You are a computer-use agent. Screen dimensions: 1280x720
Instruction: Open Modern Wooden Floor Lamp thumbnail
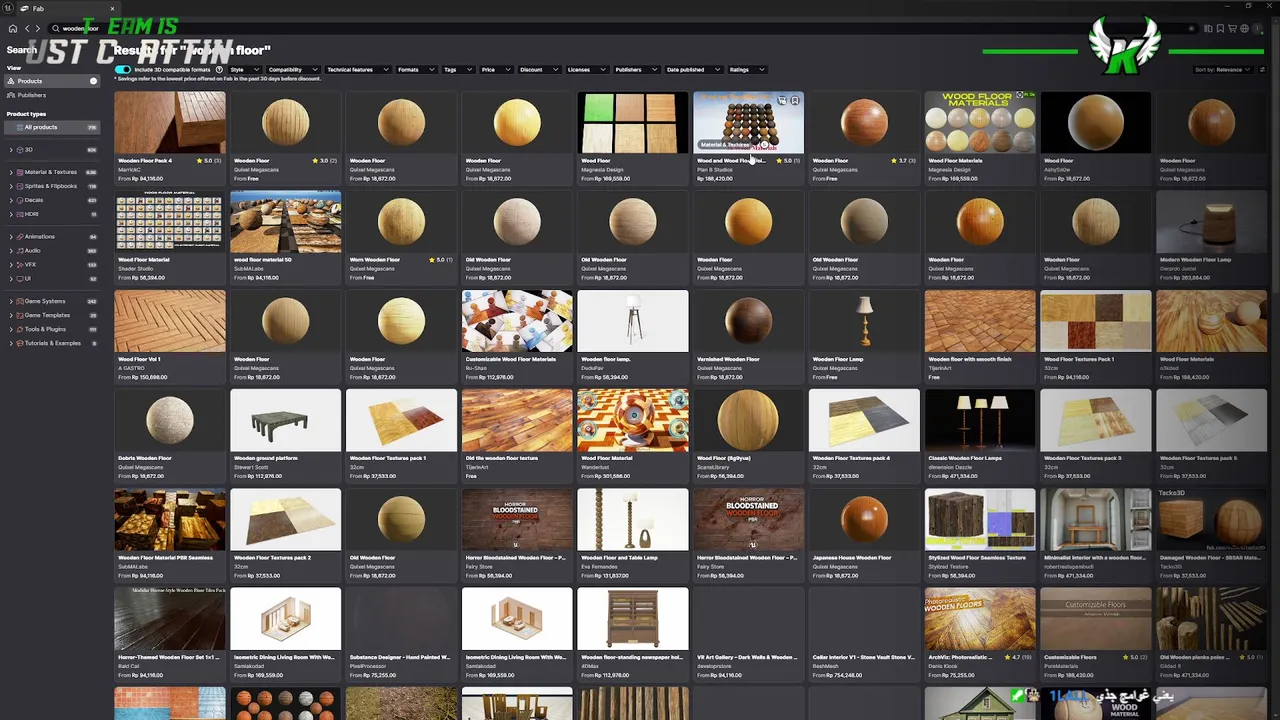tap(1211, 222)
